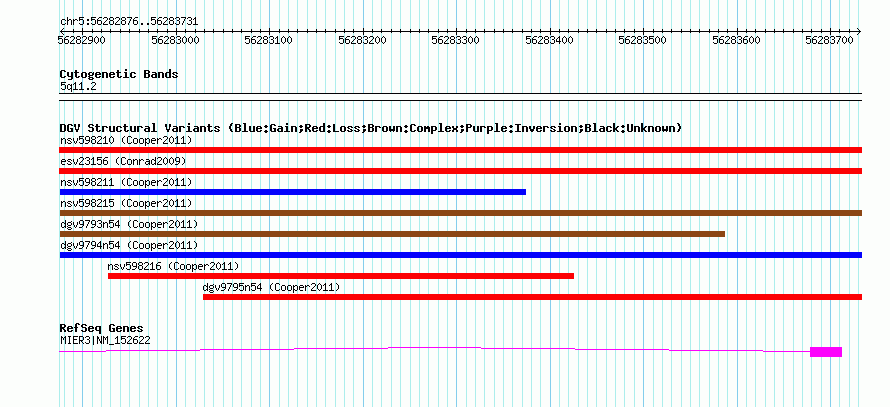The height and width of the screenshot is (407, 890).
Task: Open the dgv9794n54 (Cooper2011) label
Action: tap(129, 245)
